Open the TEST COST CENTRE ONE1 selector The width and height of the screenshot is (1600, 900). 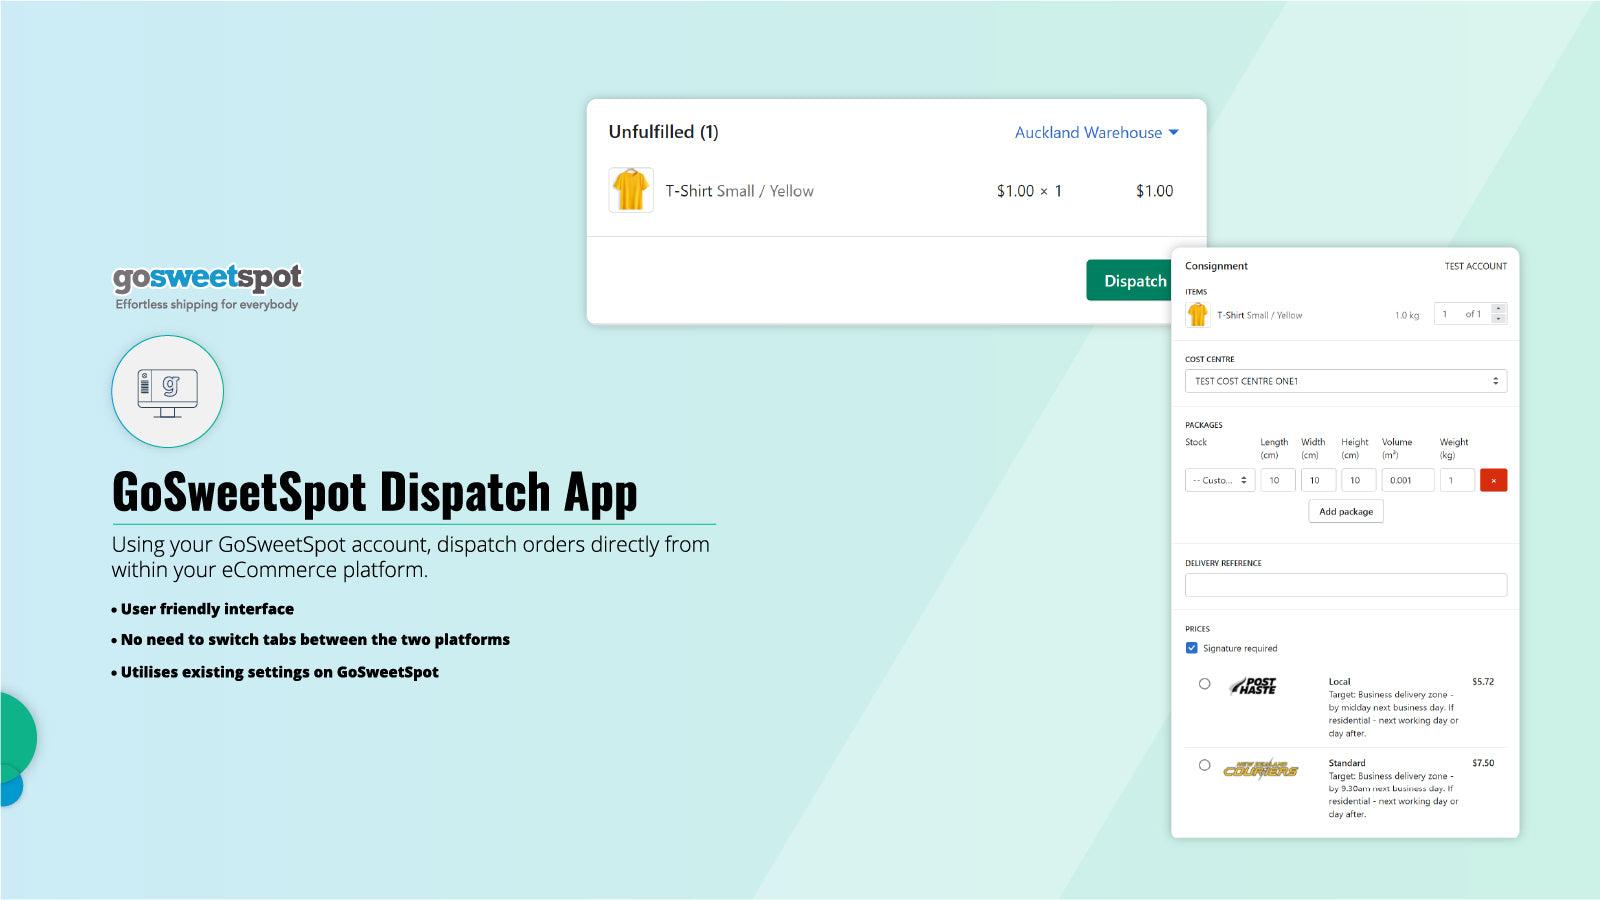coord(1345,381)
